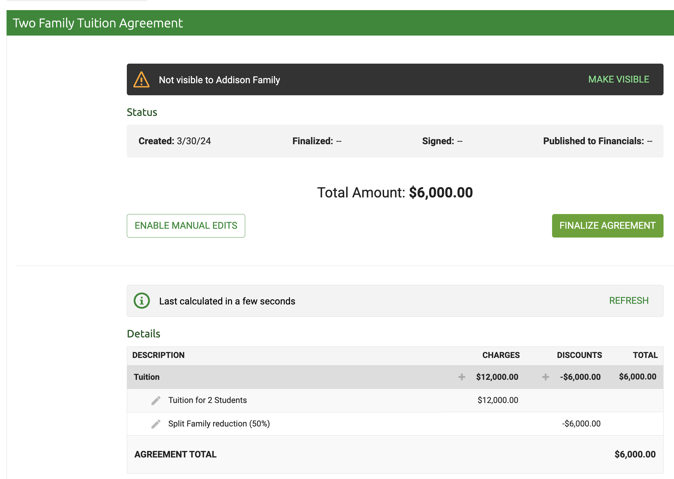Click the Published to Financials status
674x479 pixels.
(x=597, y=141)
